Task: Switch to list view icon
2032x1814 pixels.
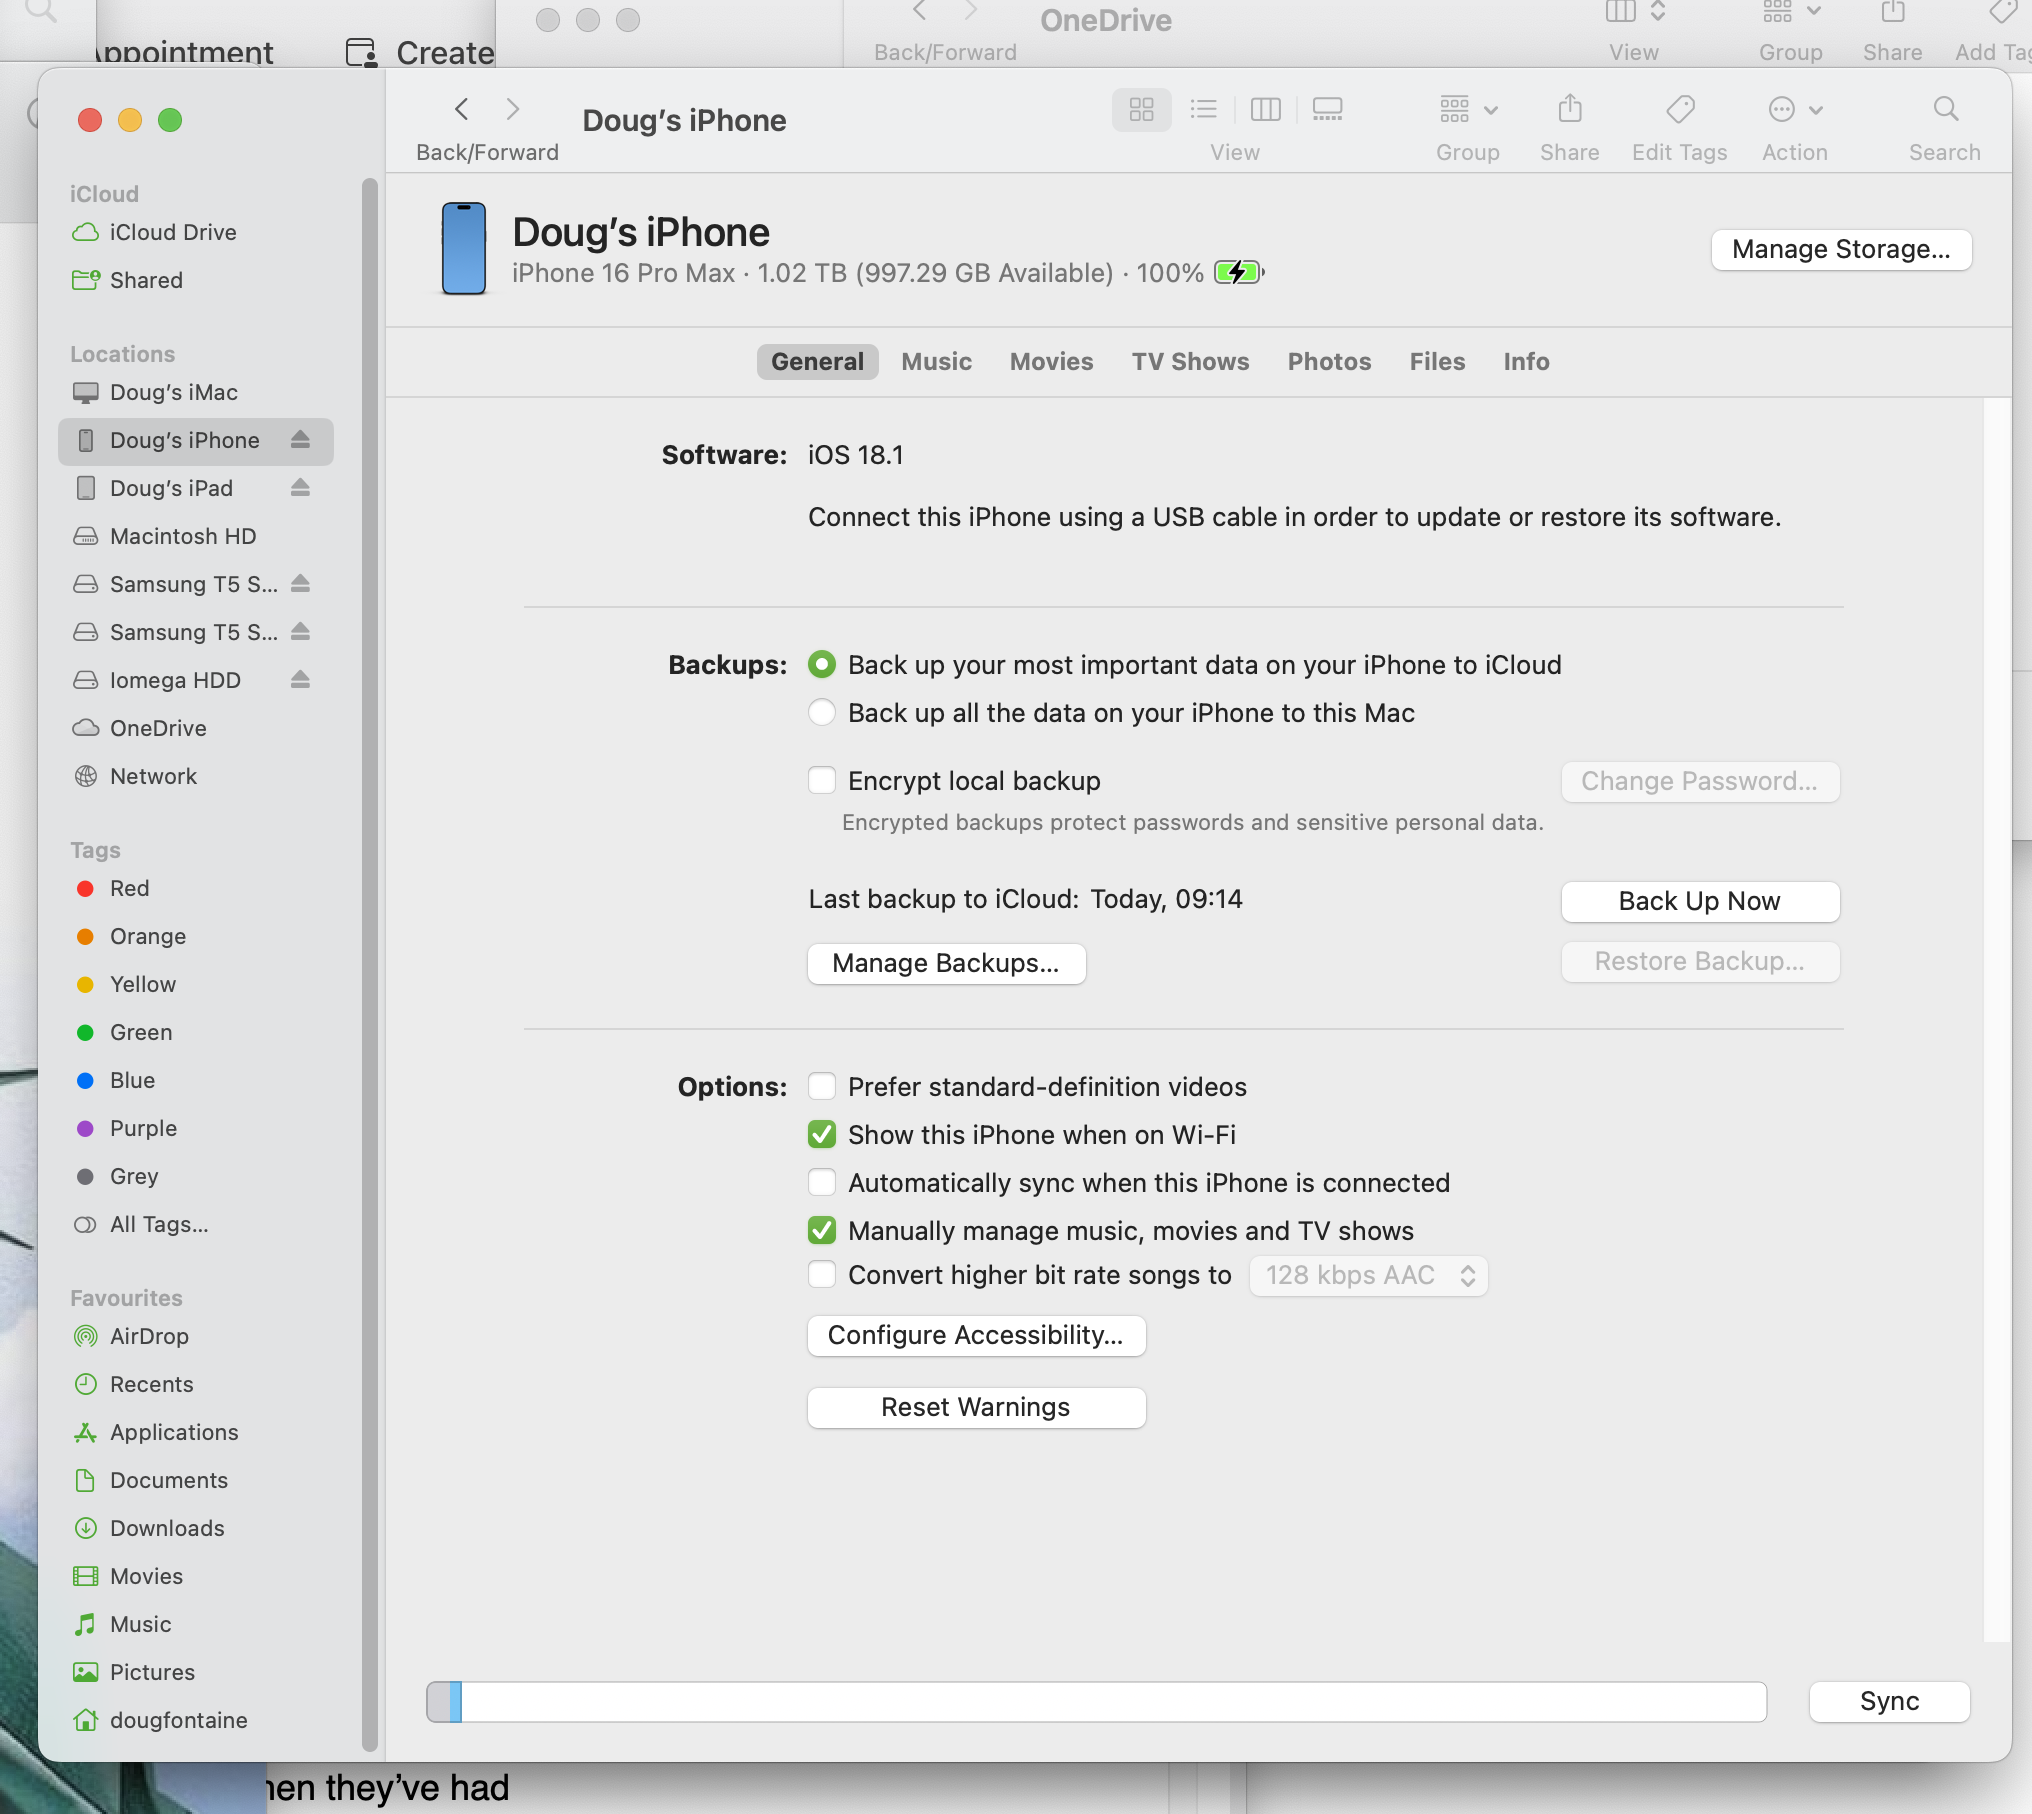Action: pos(1203,109)
